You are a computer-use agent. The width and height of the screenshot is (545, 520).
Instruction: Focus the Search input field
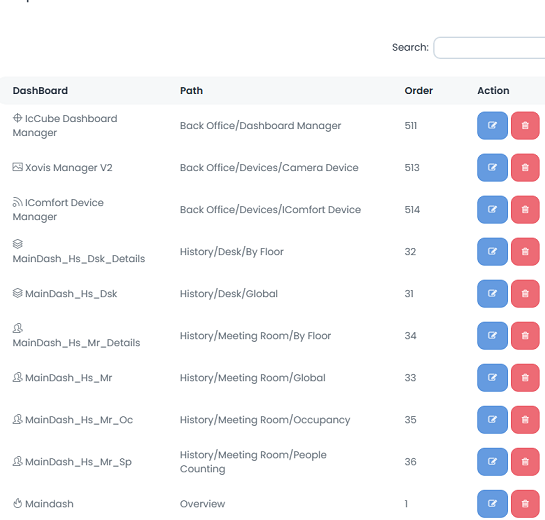489,48
